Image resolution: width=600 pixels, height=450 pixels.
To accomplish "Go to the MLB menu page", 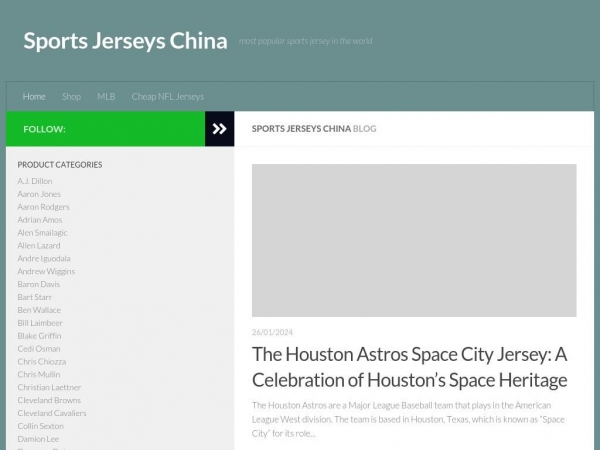I will (x=106, y=97).
